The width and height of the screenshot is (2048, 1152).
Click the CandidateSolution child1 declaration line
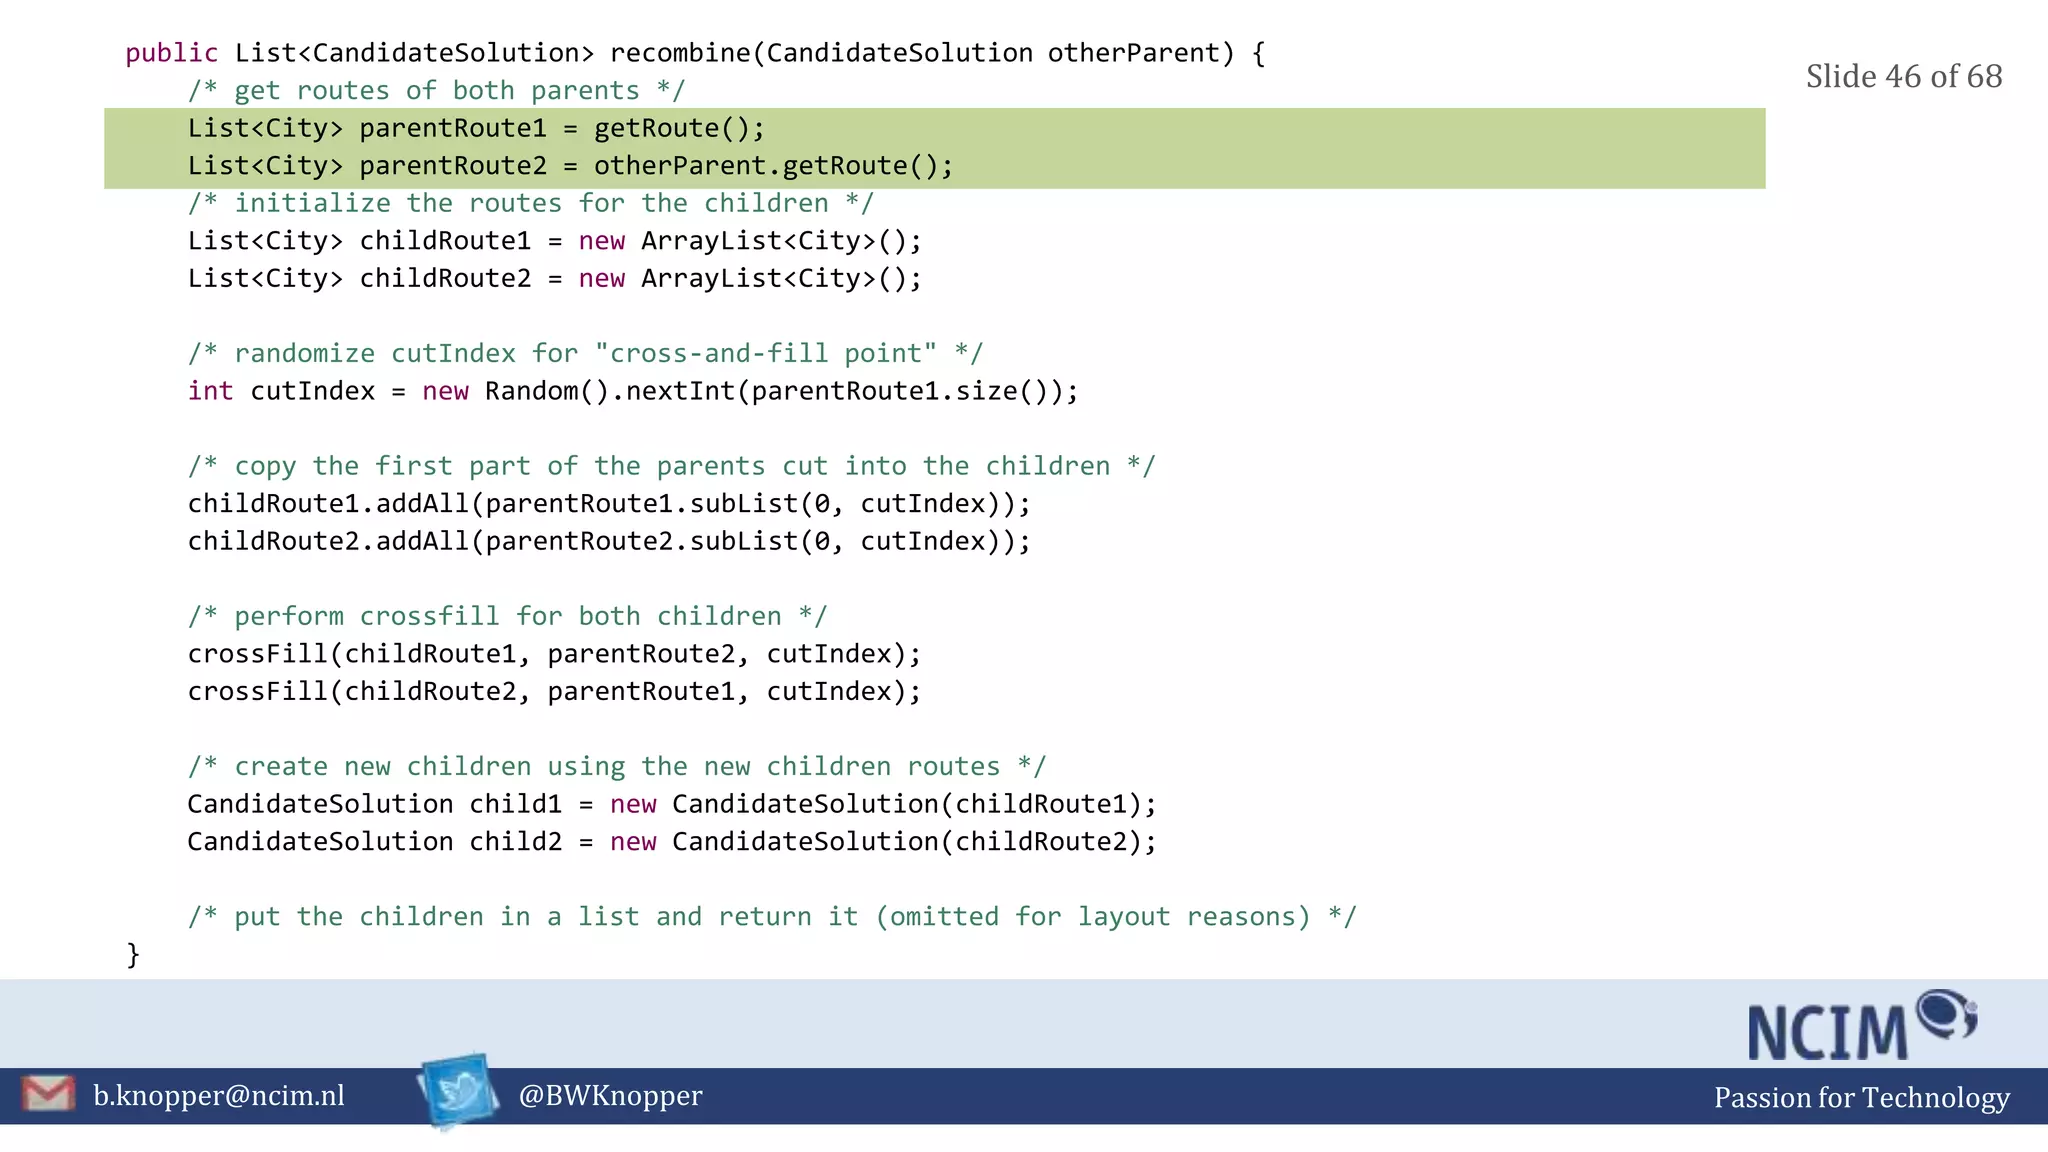671,804
